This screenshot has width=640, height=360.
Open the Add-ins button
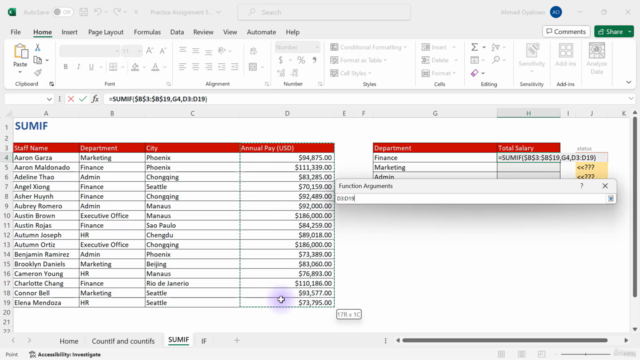(565, 55)
